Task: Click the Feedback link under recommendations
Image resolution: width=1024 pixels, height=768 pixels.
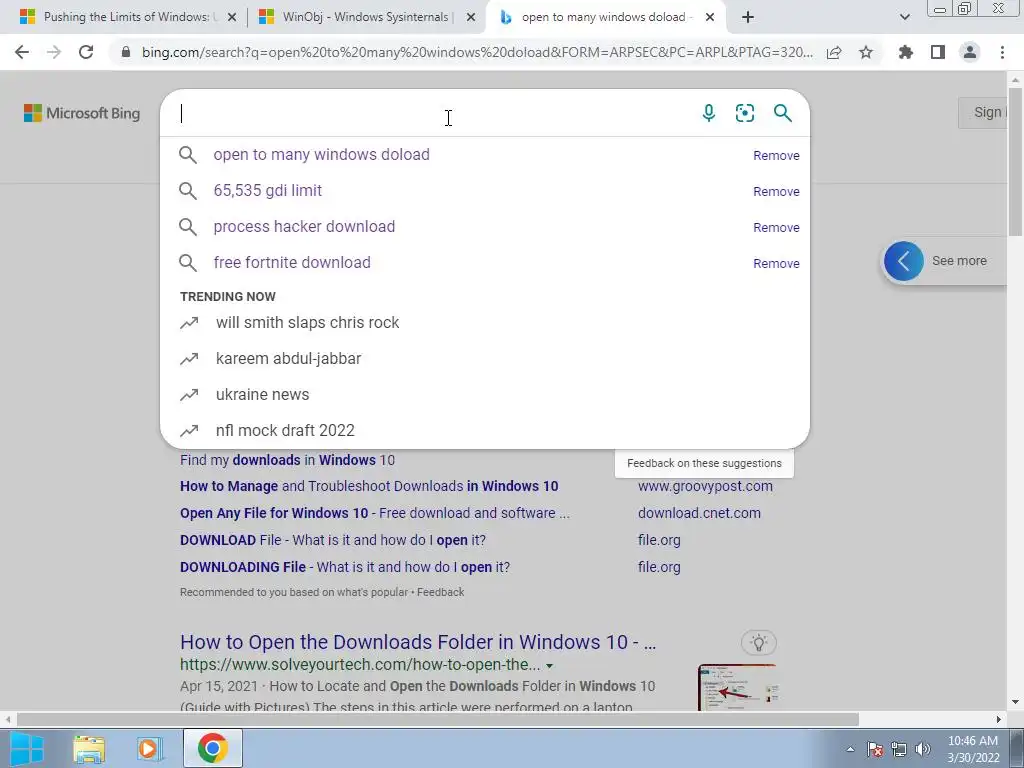Action: pyautogui.click(x=440, y=592)
